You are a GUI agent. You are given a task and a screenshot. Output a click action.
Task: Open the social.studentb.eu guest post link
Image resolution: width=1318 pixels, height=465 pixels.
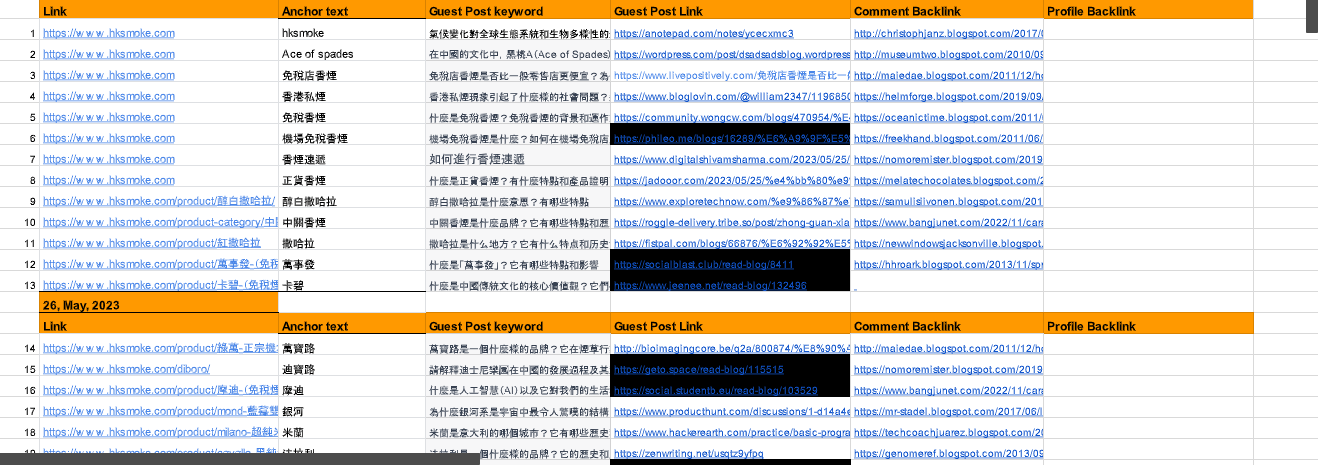pyautogui.click(x=716, y=390)
